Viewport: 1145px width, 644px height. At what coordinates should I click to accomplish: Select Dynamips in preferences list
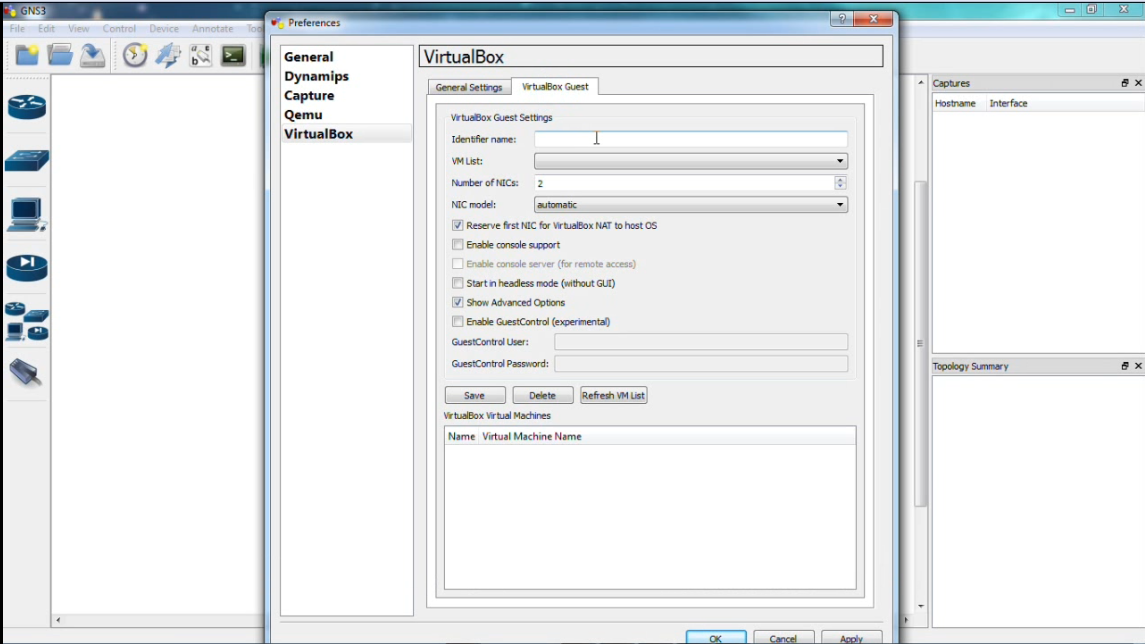pyautogui.click(x=346, y=76)
